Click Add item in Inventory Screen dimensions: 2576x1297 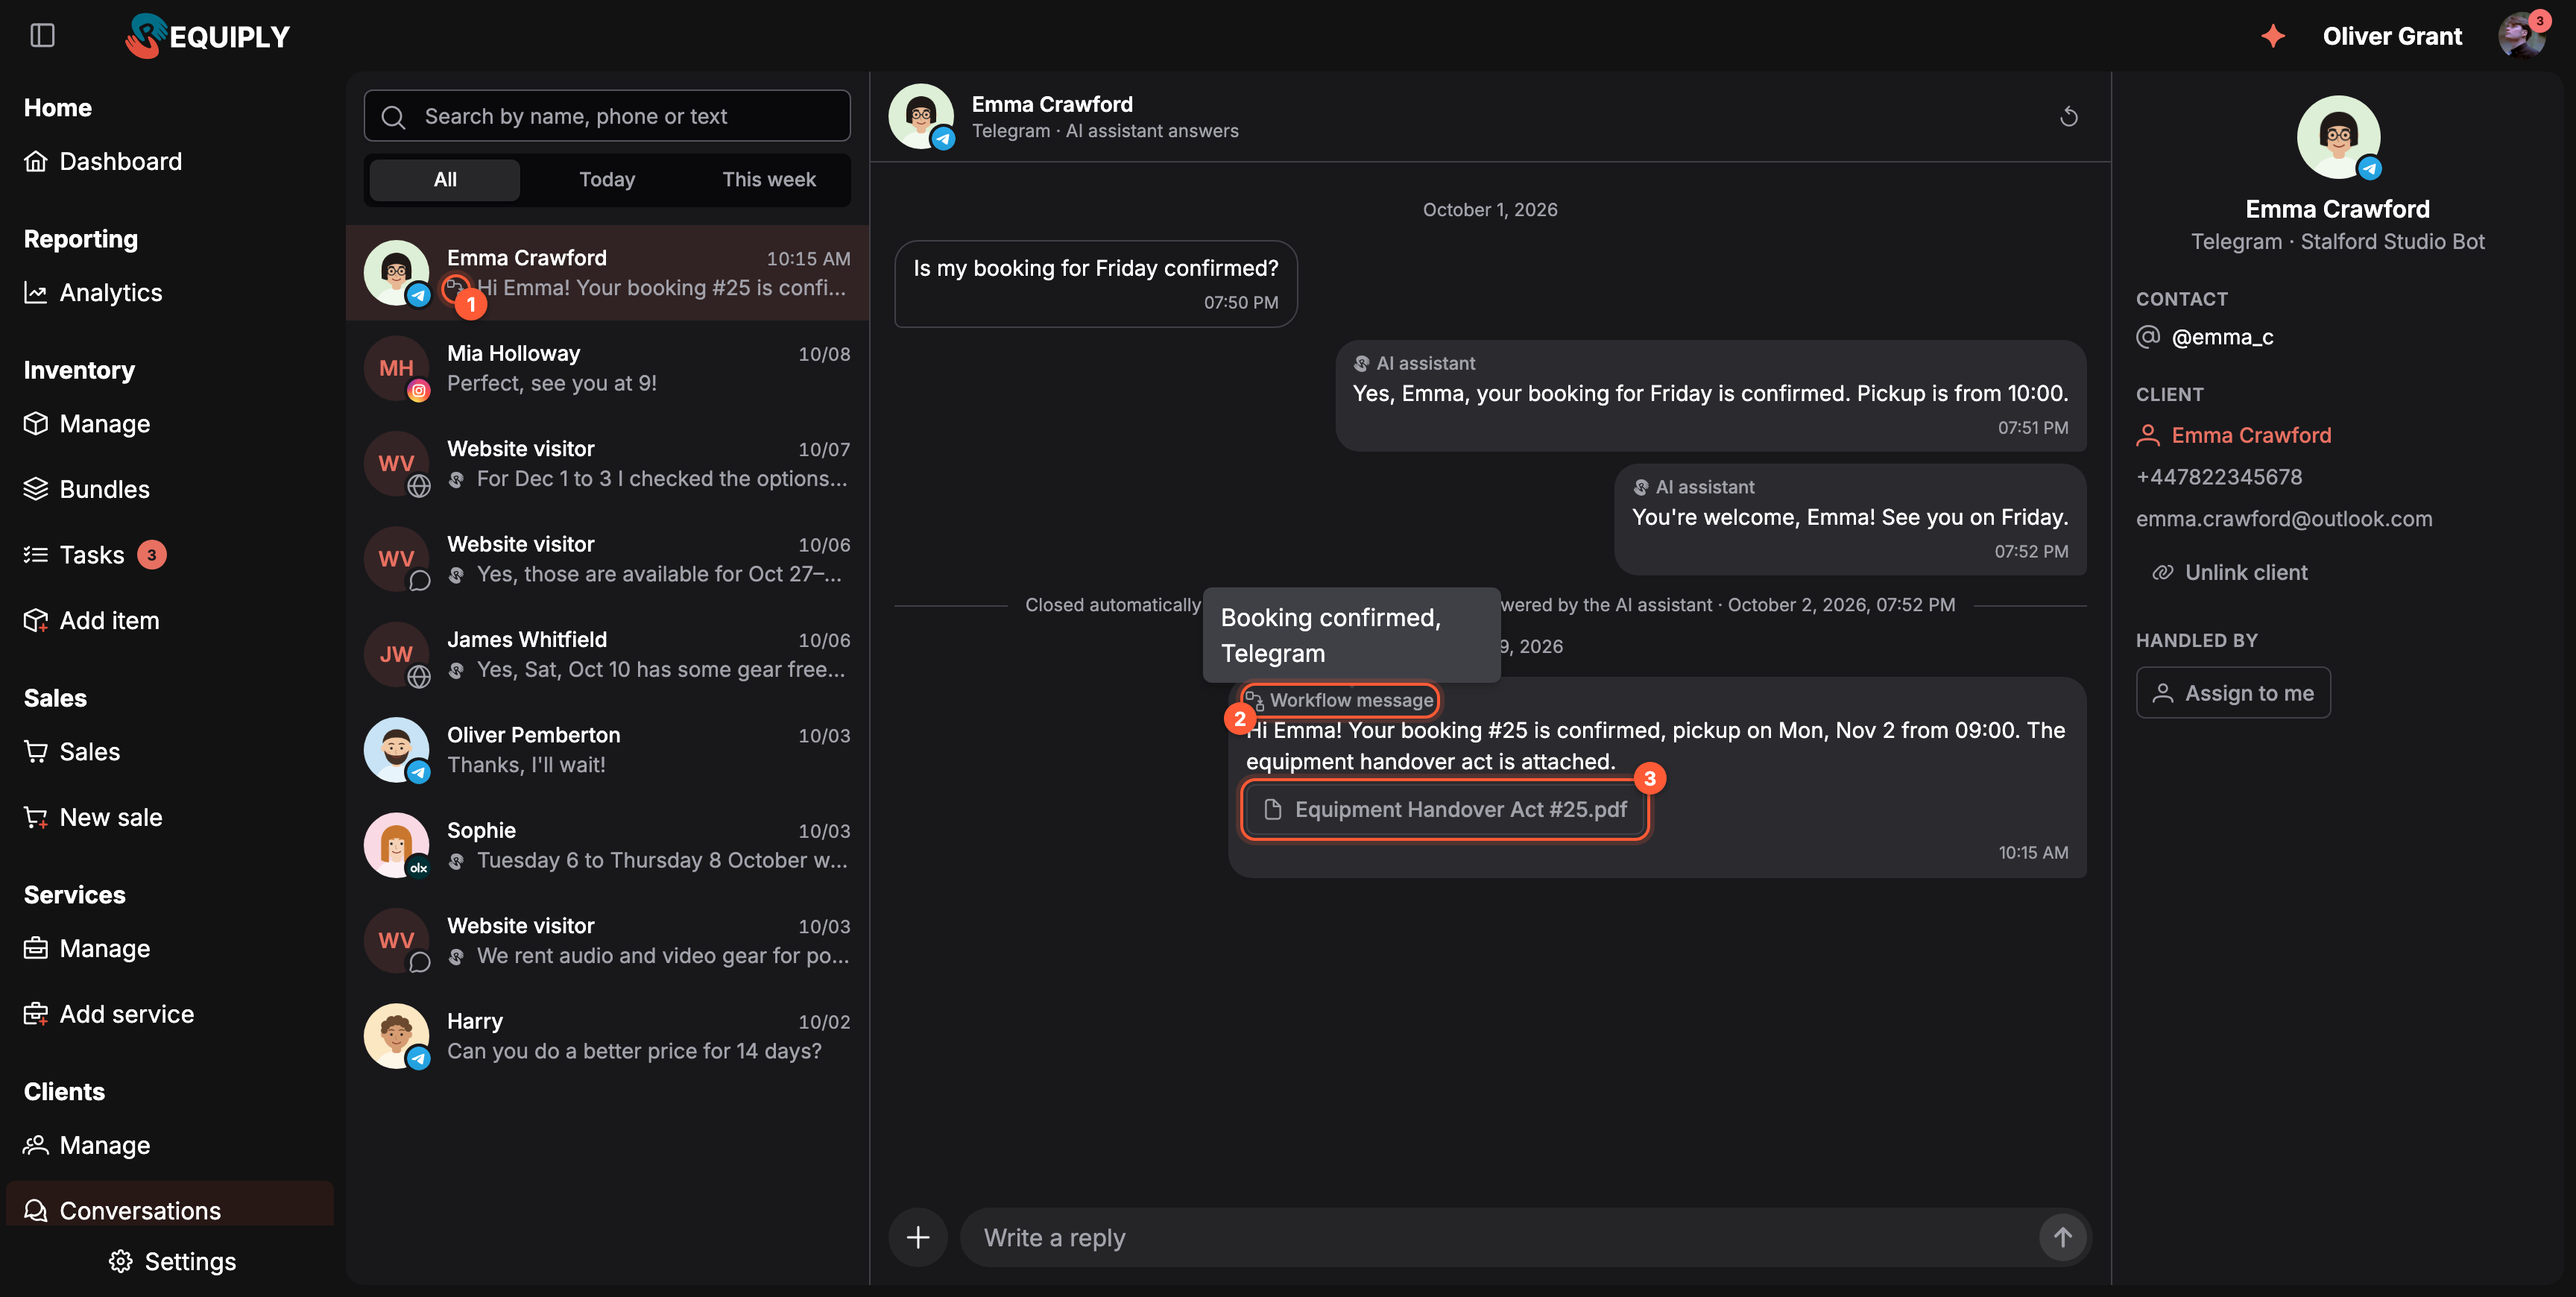[x=92, y=620]
